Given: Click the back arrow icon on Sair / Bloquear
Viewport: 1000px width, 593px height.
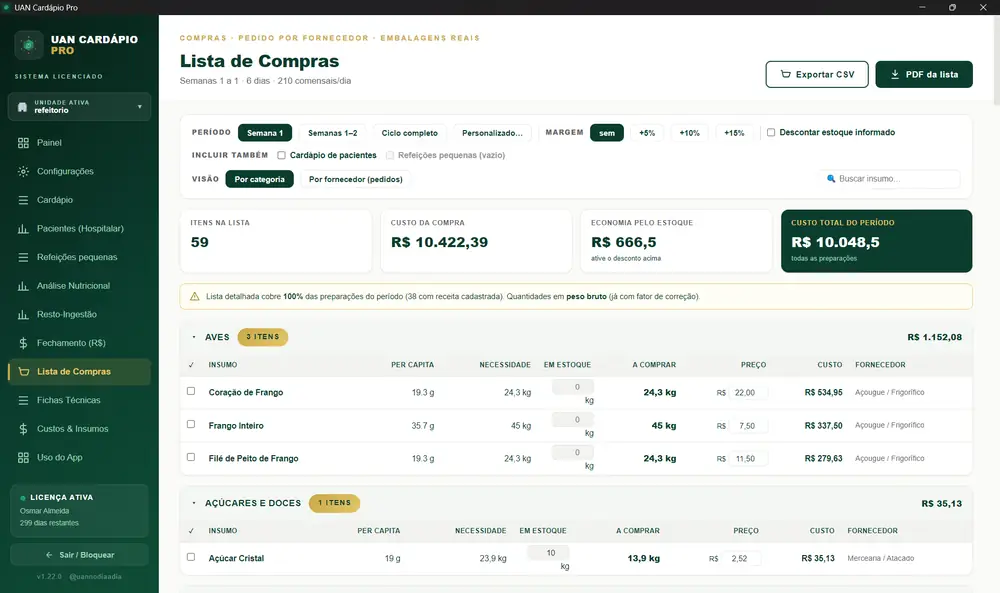Looking at the screenshot, I should pos(49,555).
